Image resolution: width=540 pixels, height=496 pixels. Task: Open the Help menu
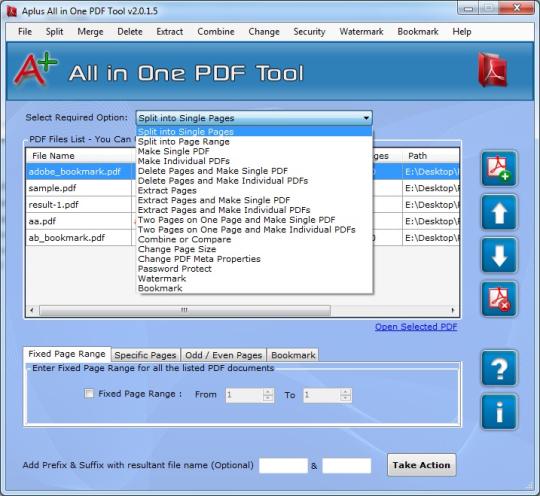point(461,32)
